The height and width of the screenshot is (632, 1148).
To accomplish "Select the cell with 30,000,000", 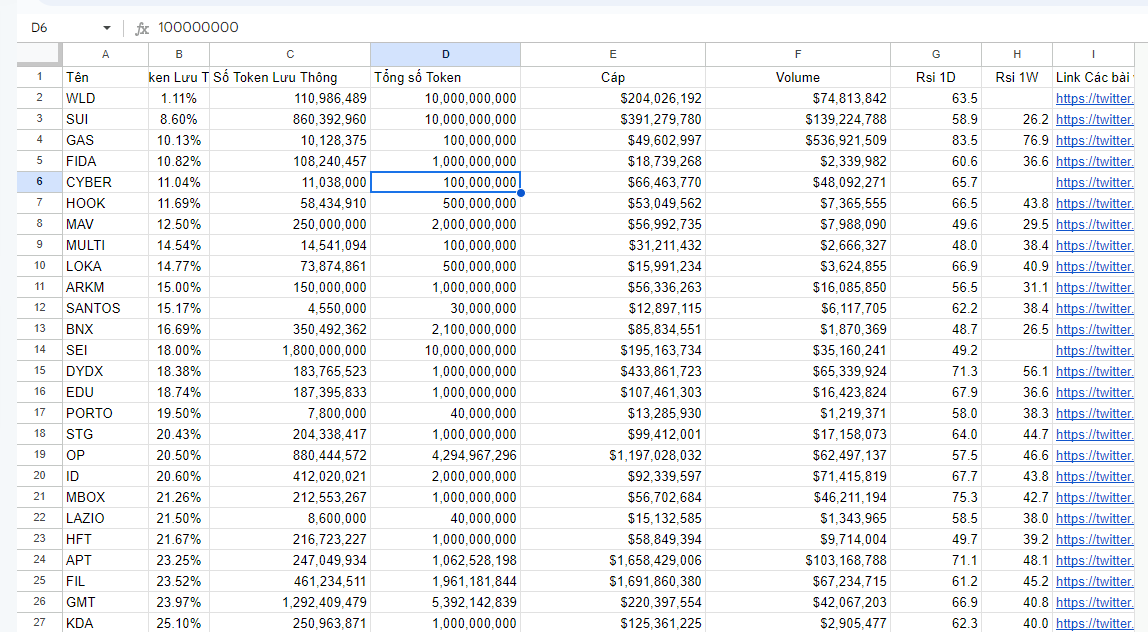I will tap(446, 308).
